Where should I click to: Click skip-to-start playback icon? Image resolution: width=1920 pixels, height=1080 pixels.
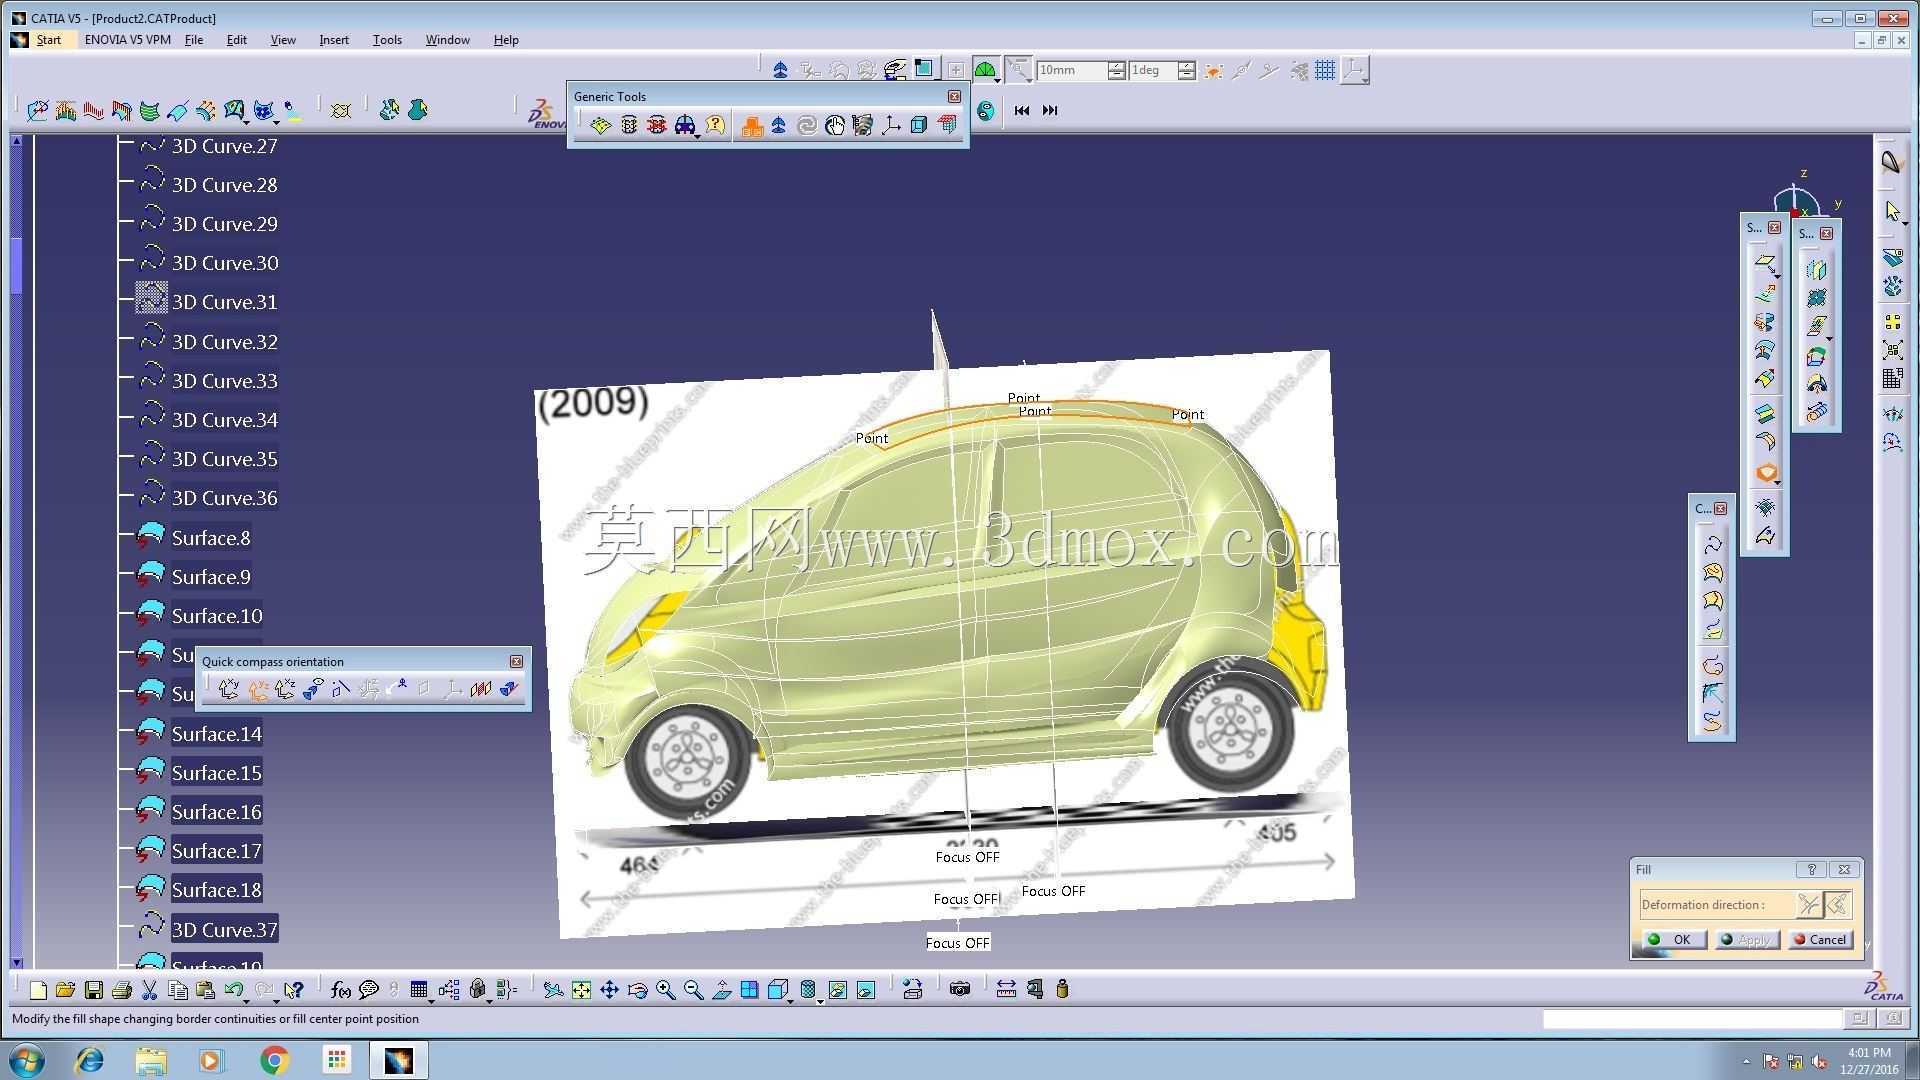[1021, 111]
